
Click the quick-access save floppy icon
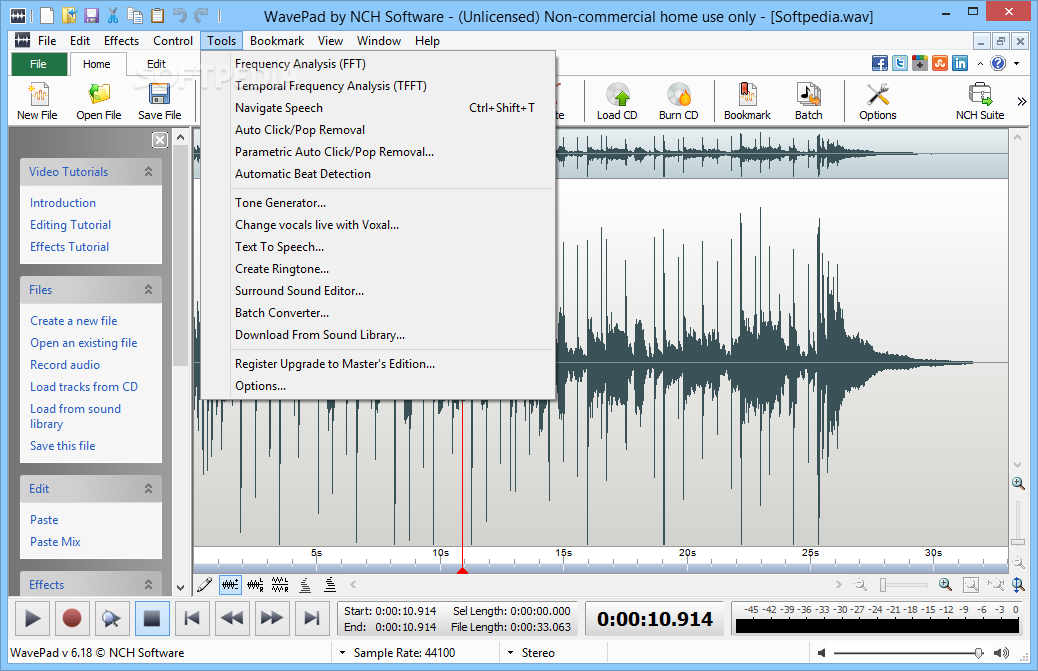tap(91, 15)
